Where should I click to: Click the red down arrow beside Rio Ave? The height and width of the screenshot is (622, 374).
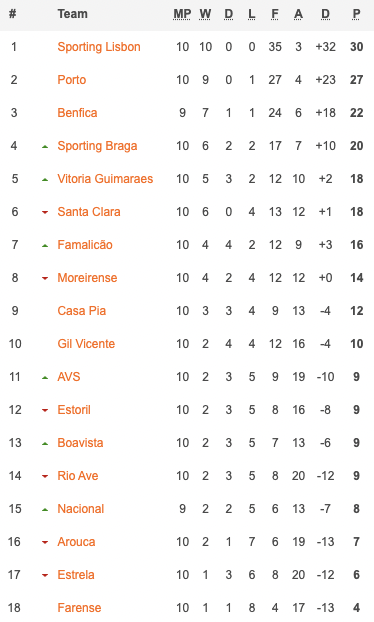coord(45,476)
